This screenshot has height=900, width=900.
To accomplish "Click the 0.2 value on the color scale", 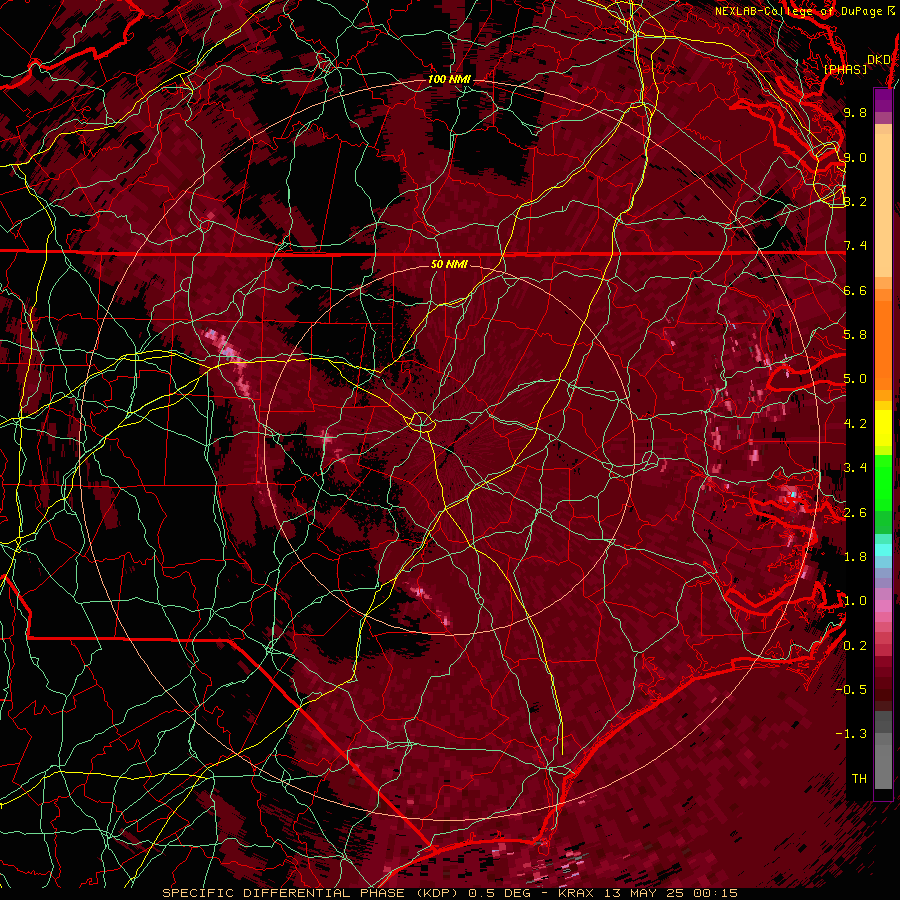I will pos(855,645).
